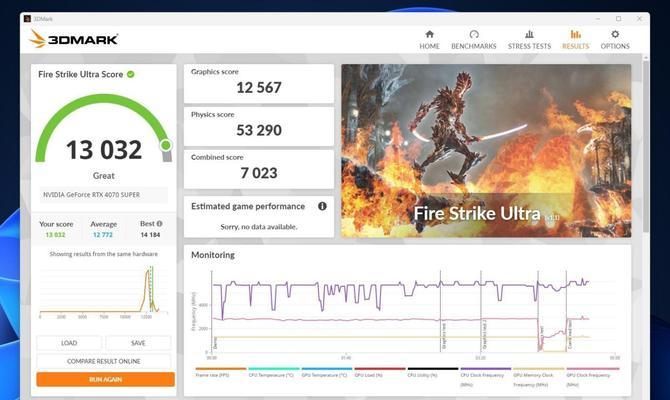
Task: Click 'Sorry, no data available.' message
Action: click(259, 227)
